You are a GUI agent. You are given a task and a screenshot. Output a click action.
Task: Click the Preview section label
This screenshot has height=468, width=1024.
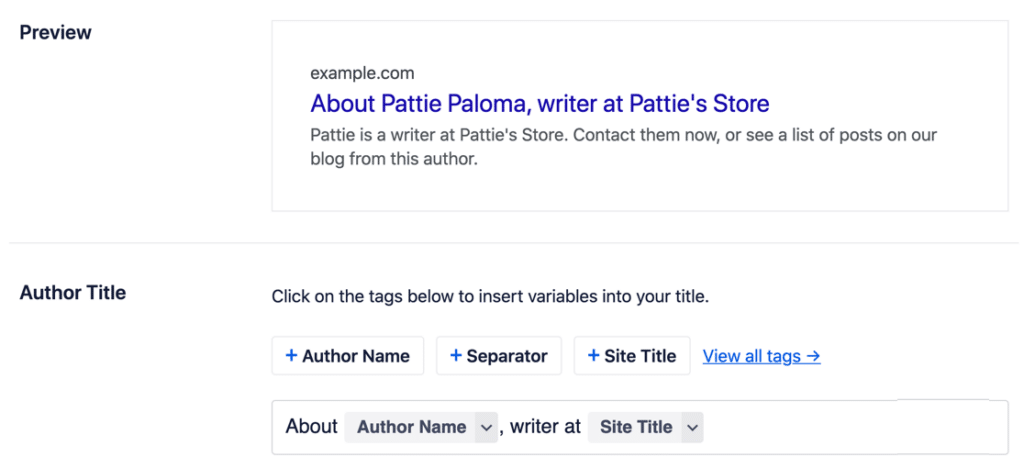coord(56,32)
